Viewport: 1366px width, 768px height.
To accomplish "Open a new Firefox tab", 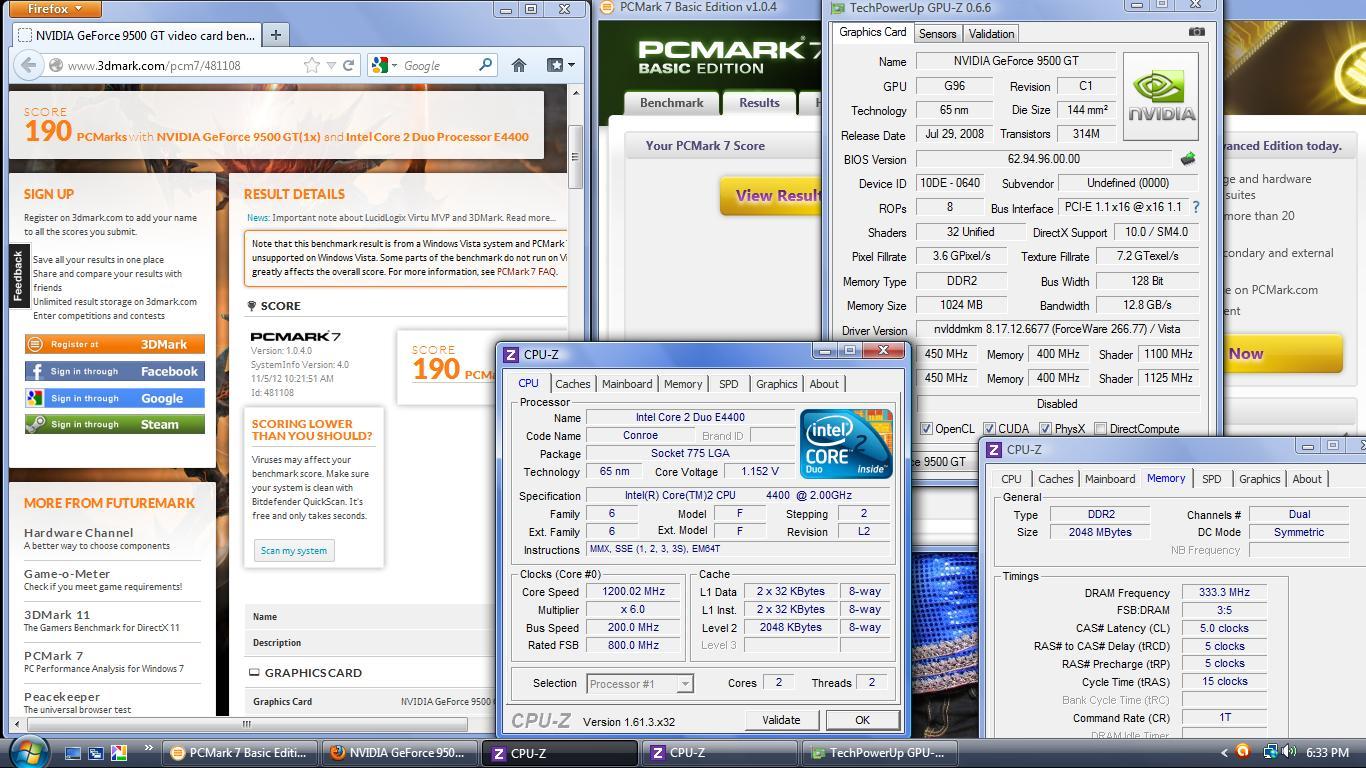I will coord(275,34).
